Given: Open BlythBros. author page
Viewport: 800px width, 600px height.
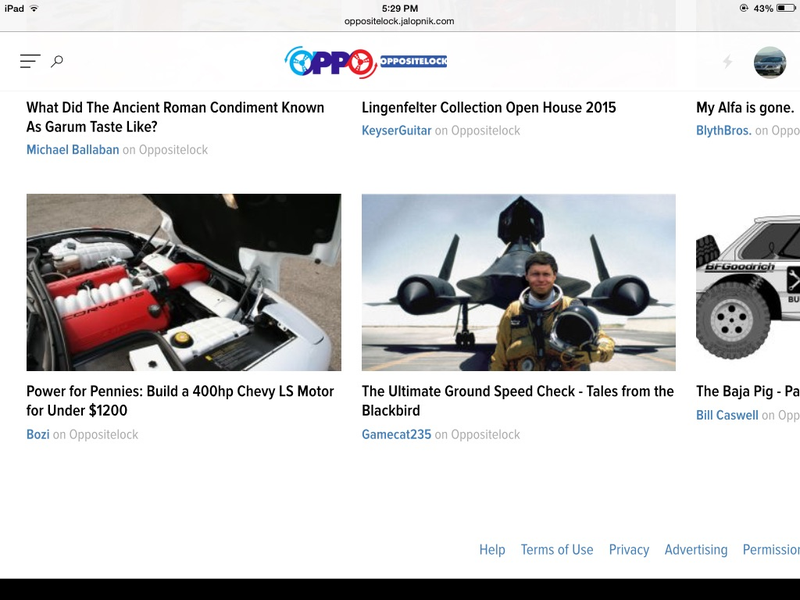Looking at the screenshot, I should click(723, 131).
